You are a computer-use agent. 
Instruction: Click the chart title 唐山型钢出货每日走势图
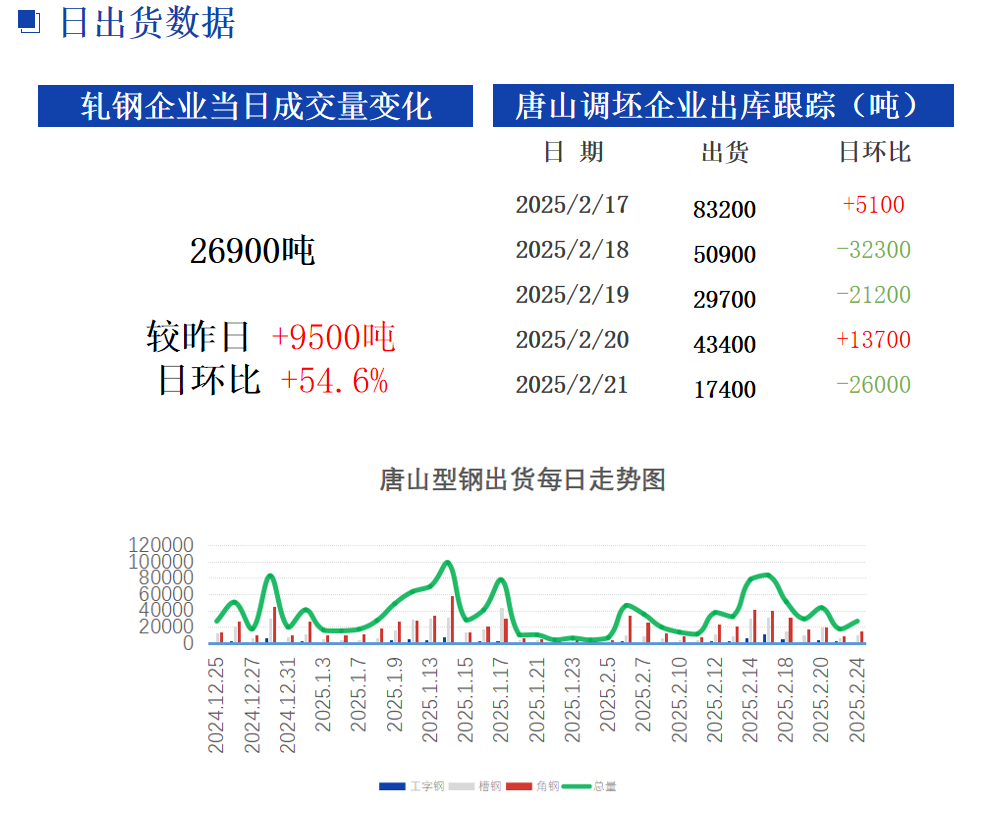522,480
